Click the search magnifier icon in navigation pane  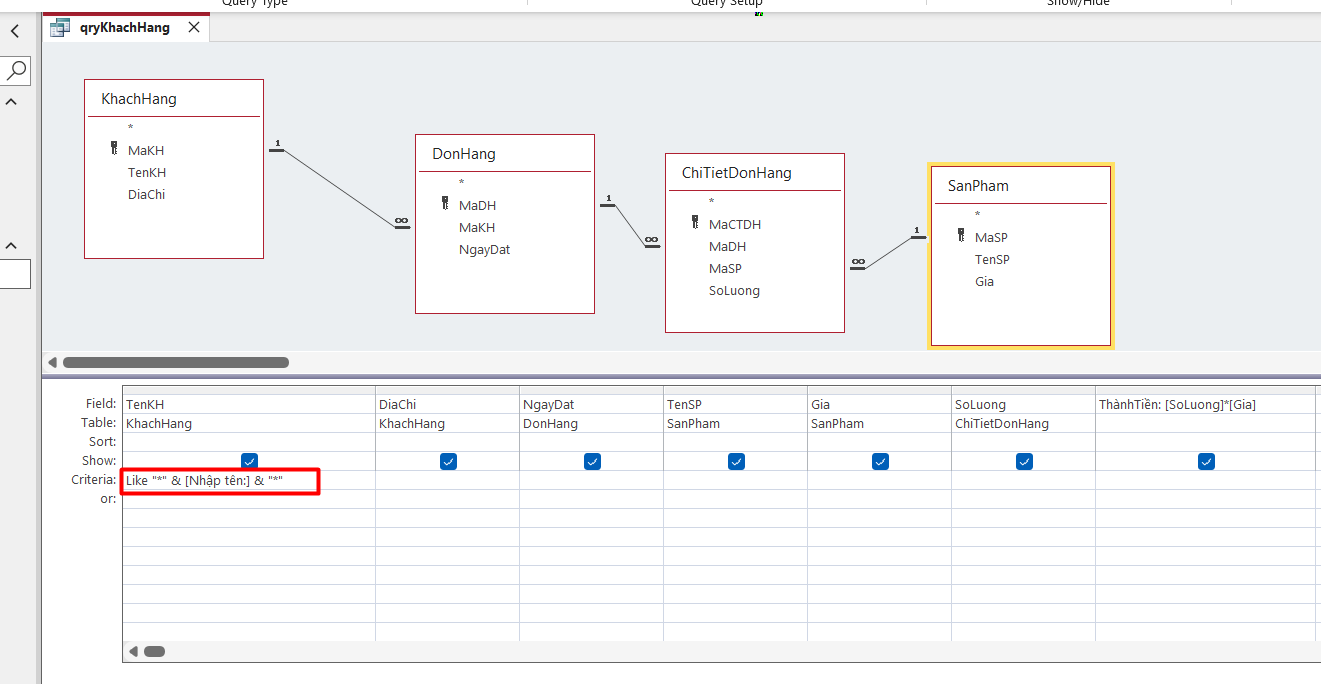click(16, 70)
